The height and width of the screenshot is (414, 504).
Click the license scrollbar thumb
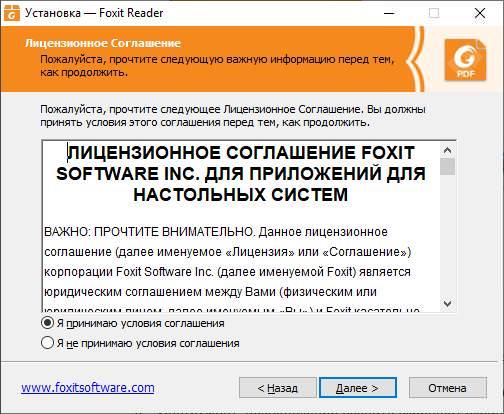pyautogui.click(x=447, y=166)
